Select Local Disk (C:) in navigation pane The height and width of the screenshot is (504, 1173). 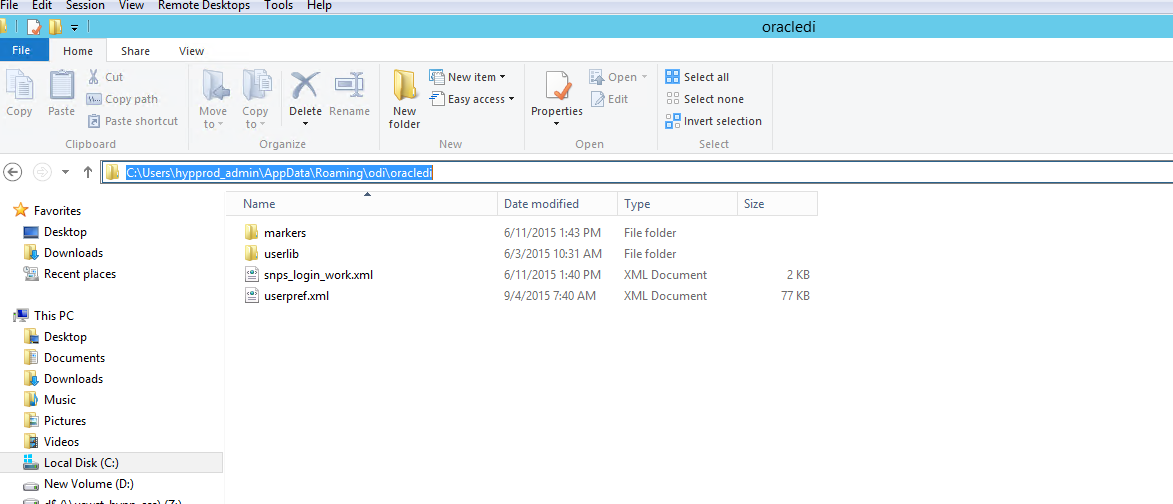[81, 463]
